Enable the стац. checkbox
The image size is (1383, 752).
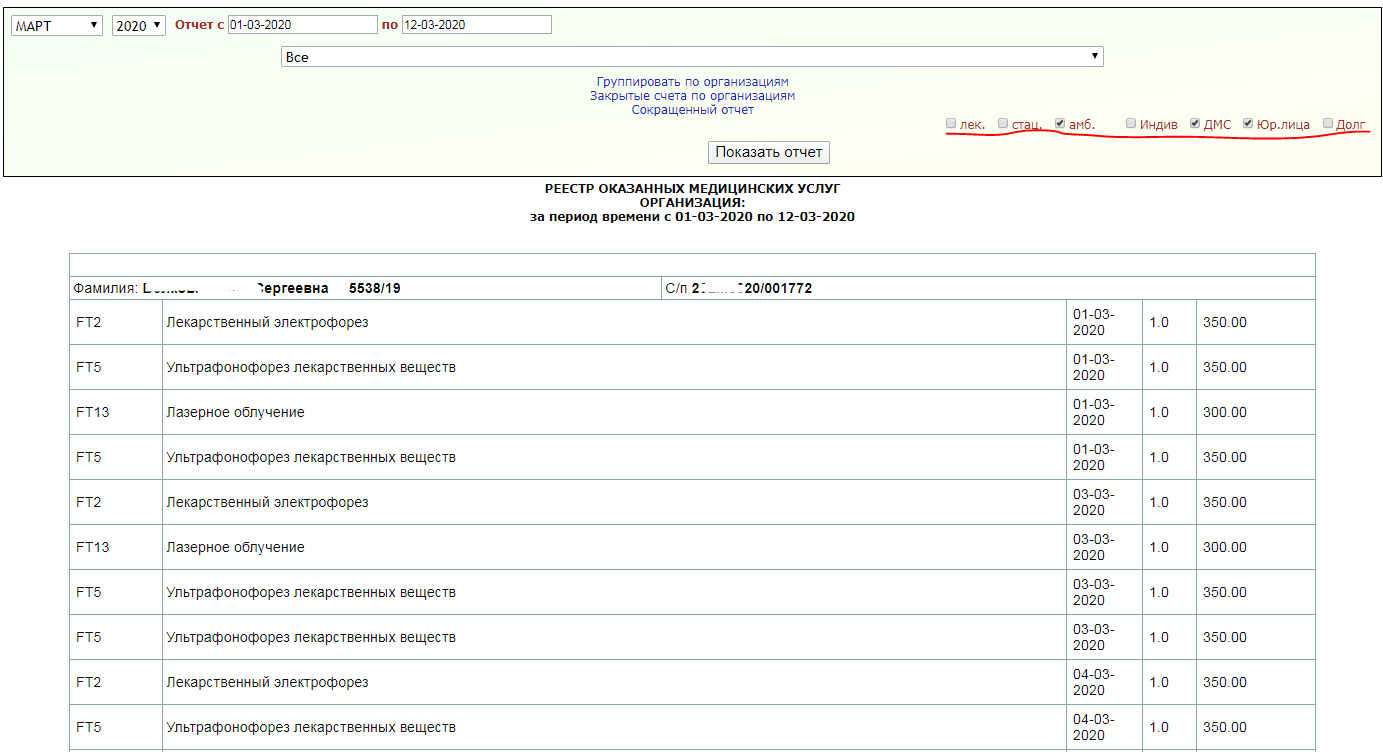(1003, 124)
